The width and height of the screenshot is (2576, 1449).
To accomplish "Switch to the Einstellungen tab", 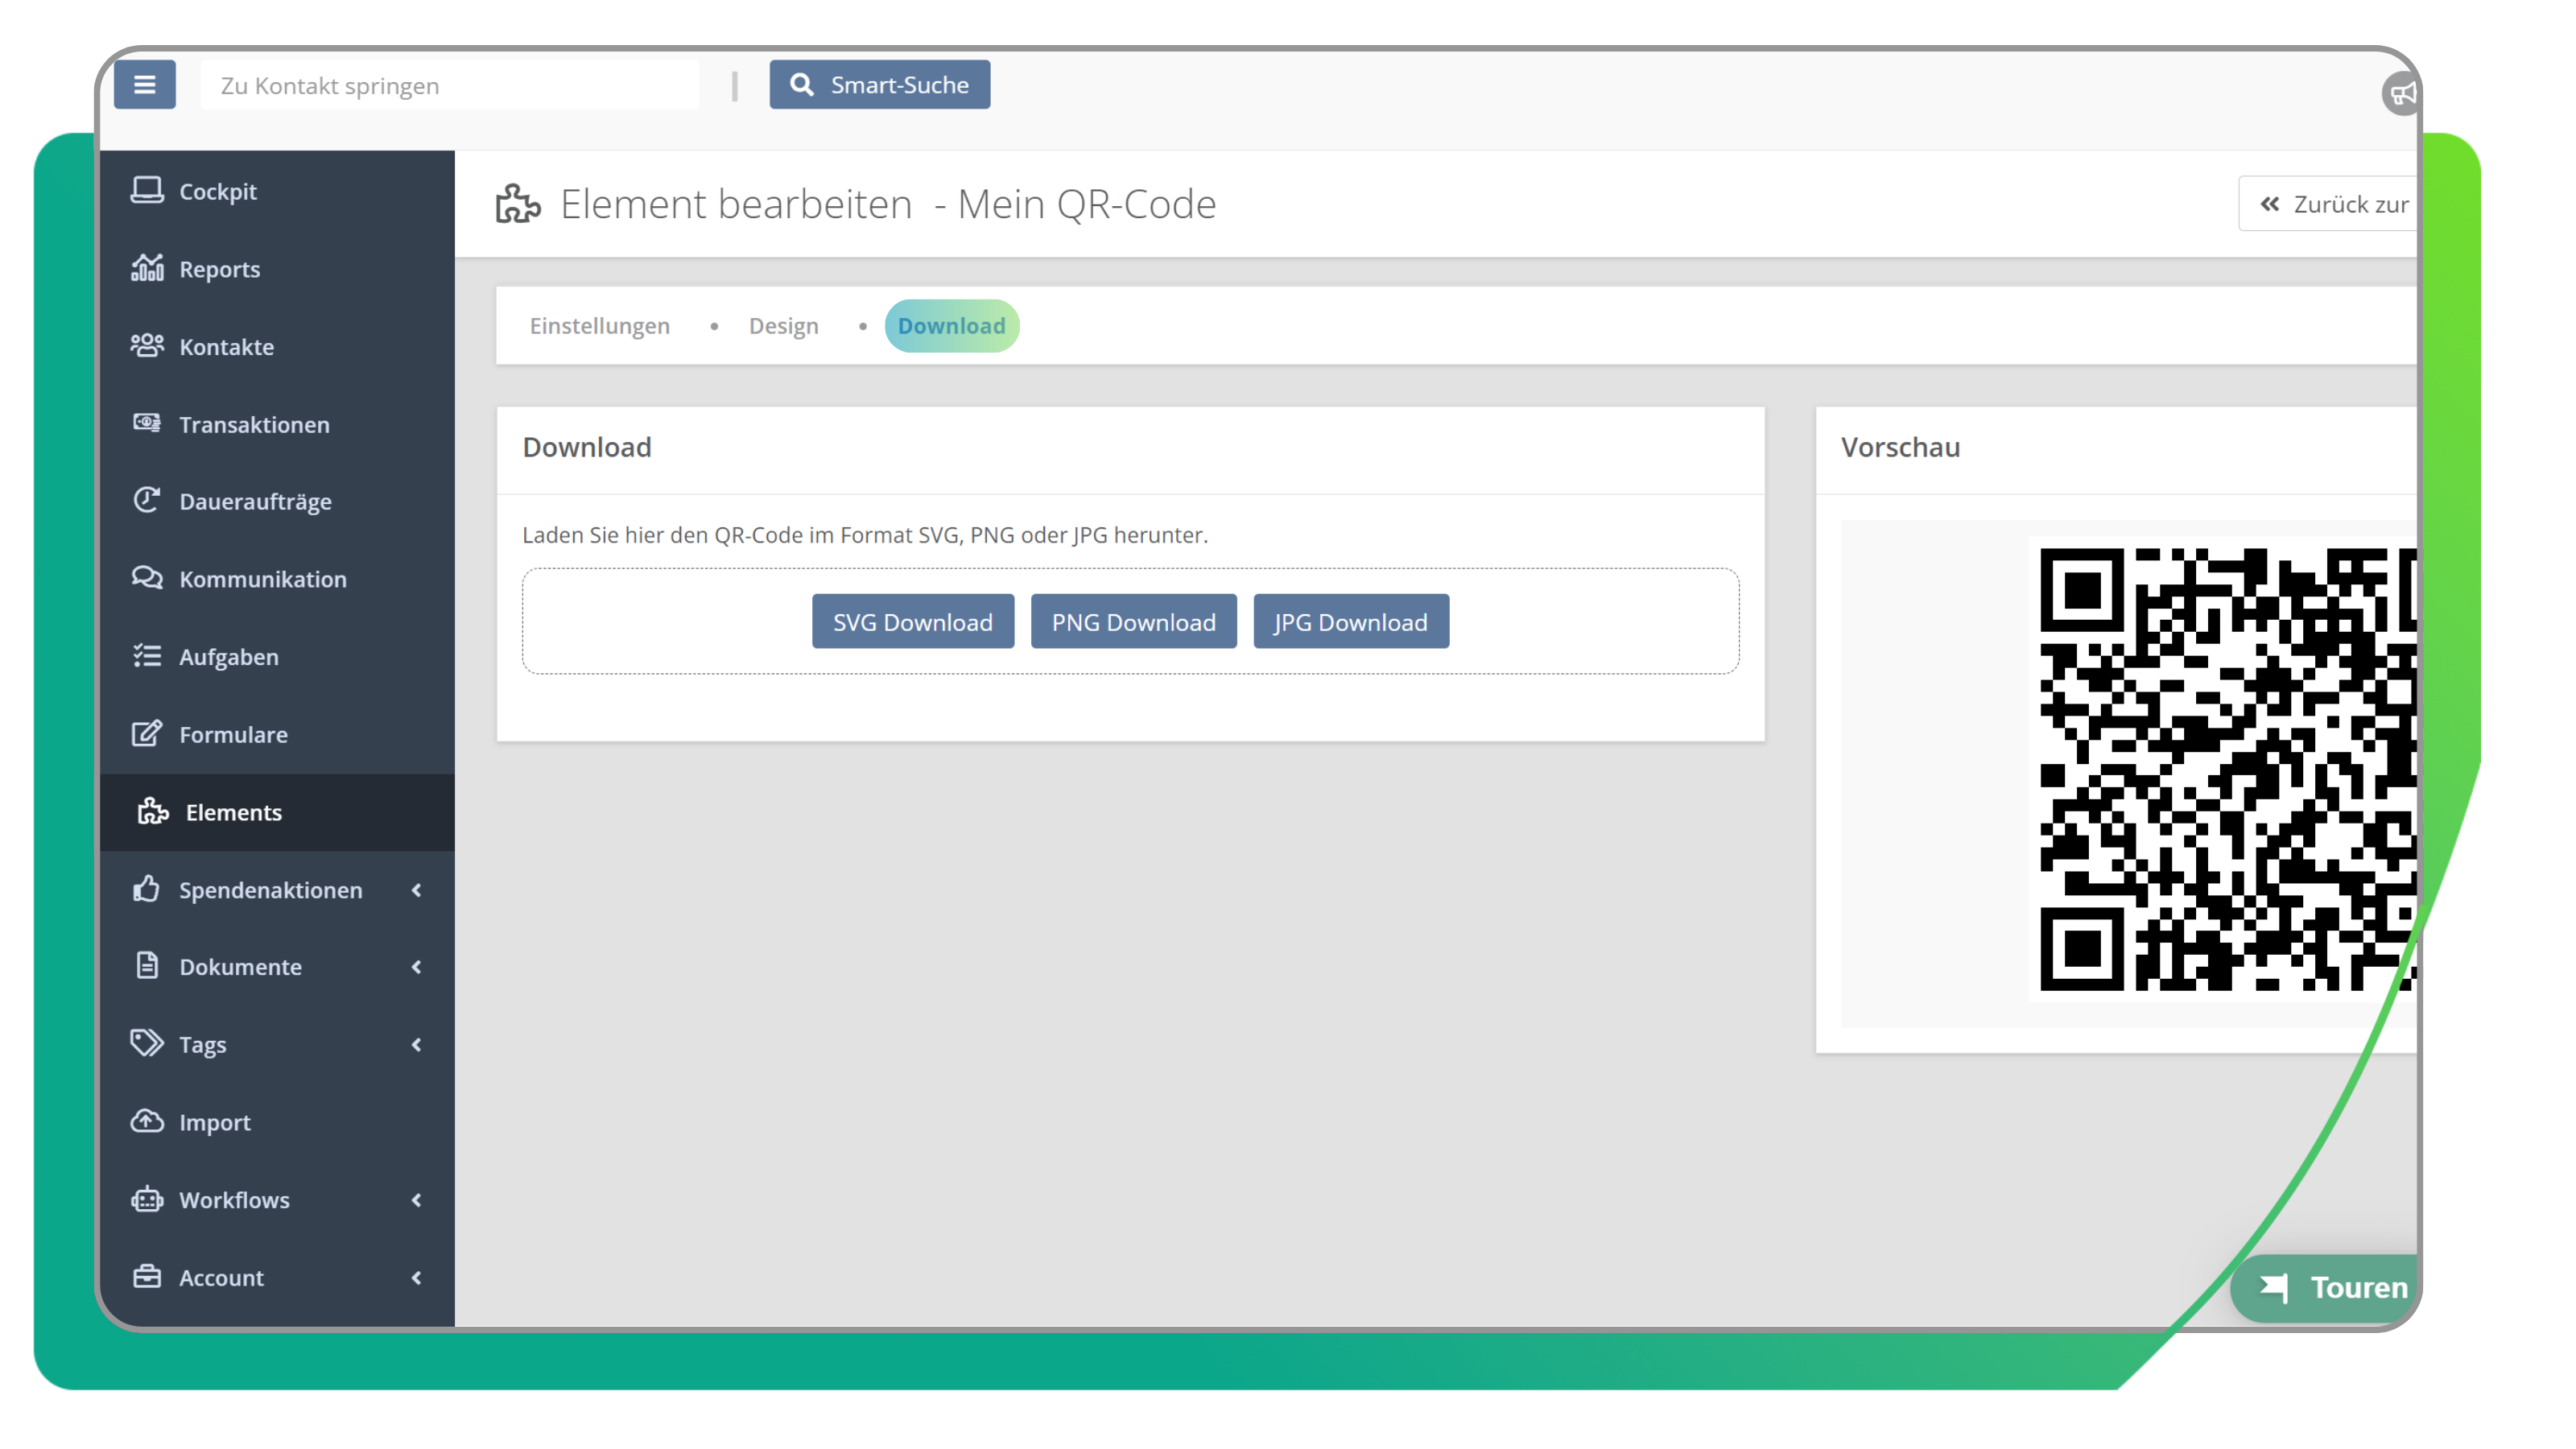I will [x=599, y=326].
